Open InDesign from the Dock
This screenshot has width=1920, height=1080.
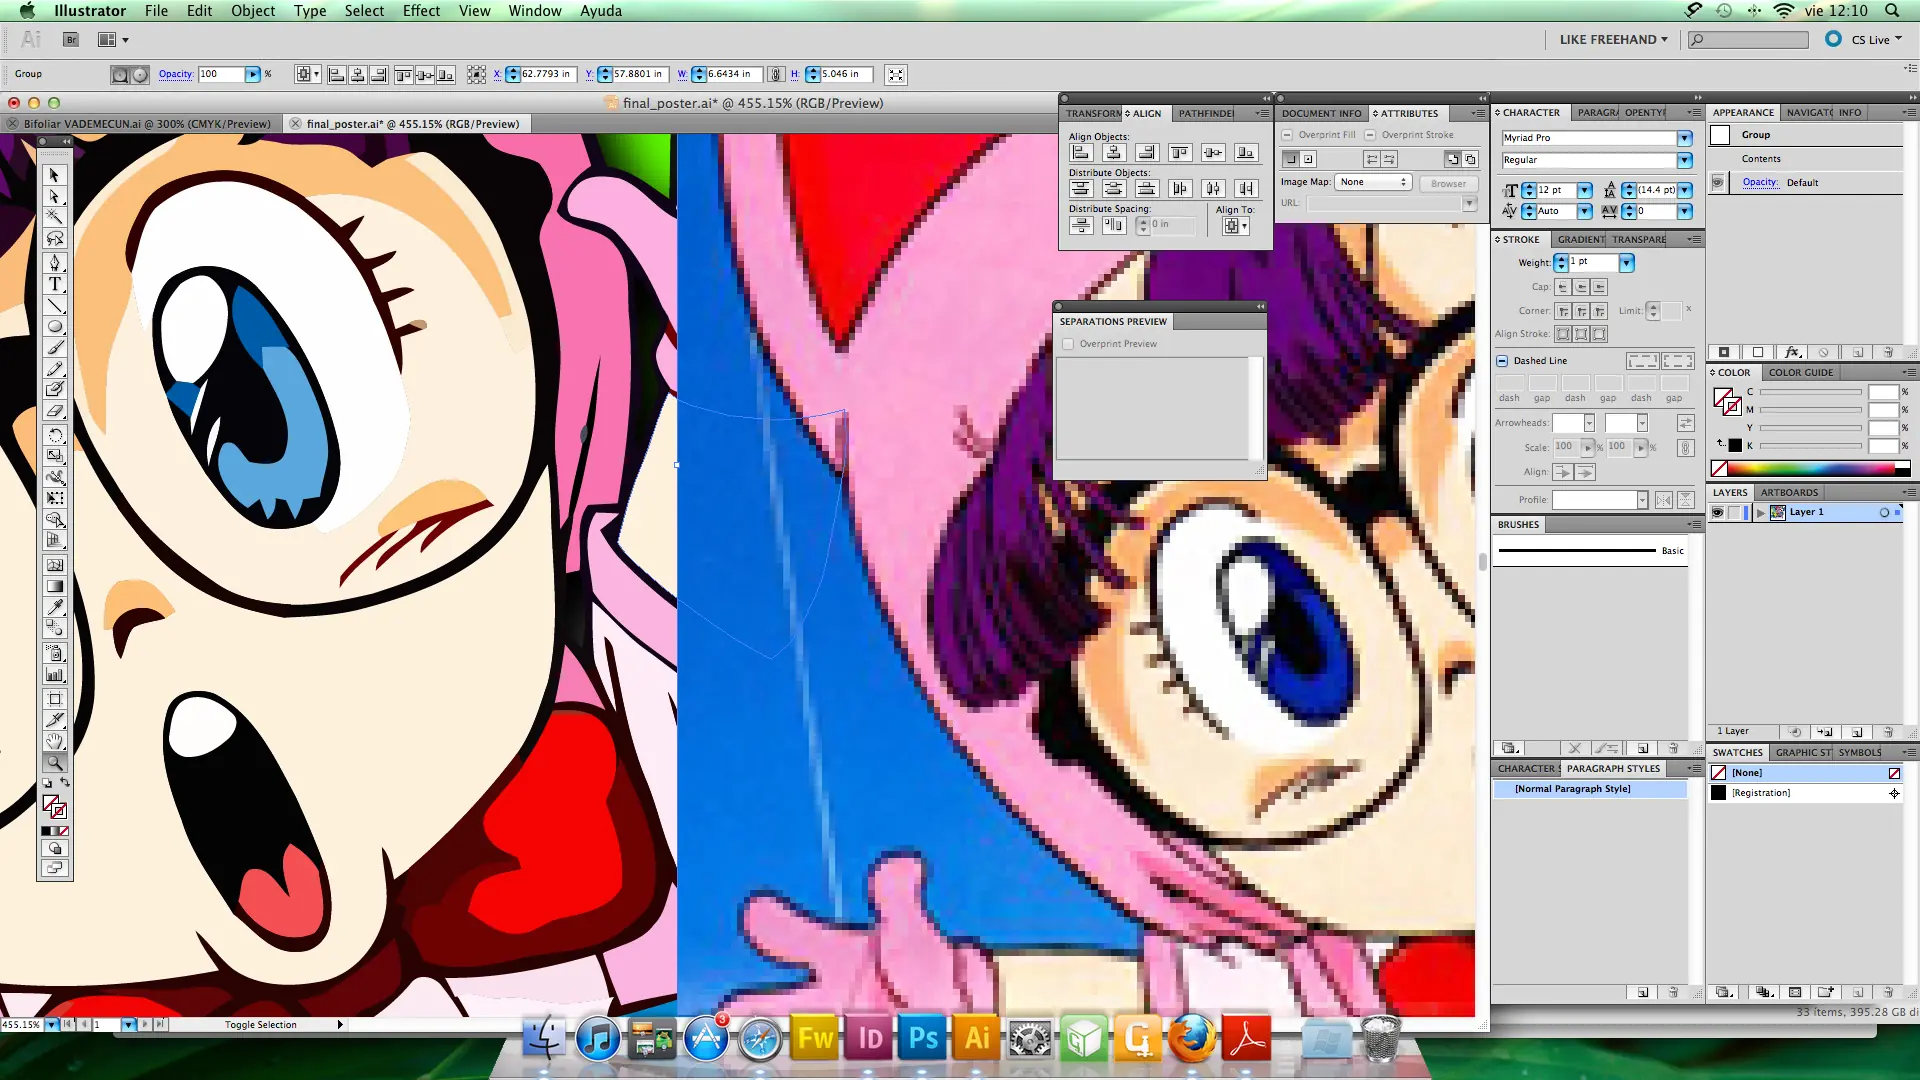870,1038
